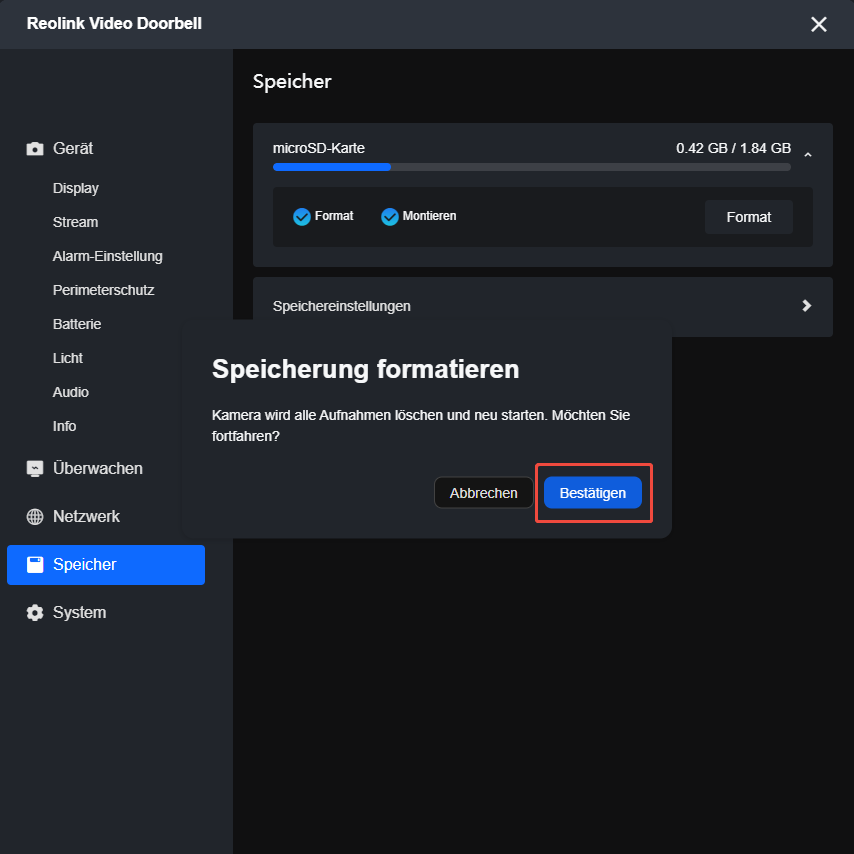The width and height of the screenshot is (854, 854).
Task: Click the Montieren status check icon
Action: (x=389, y=217)
